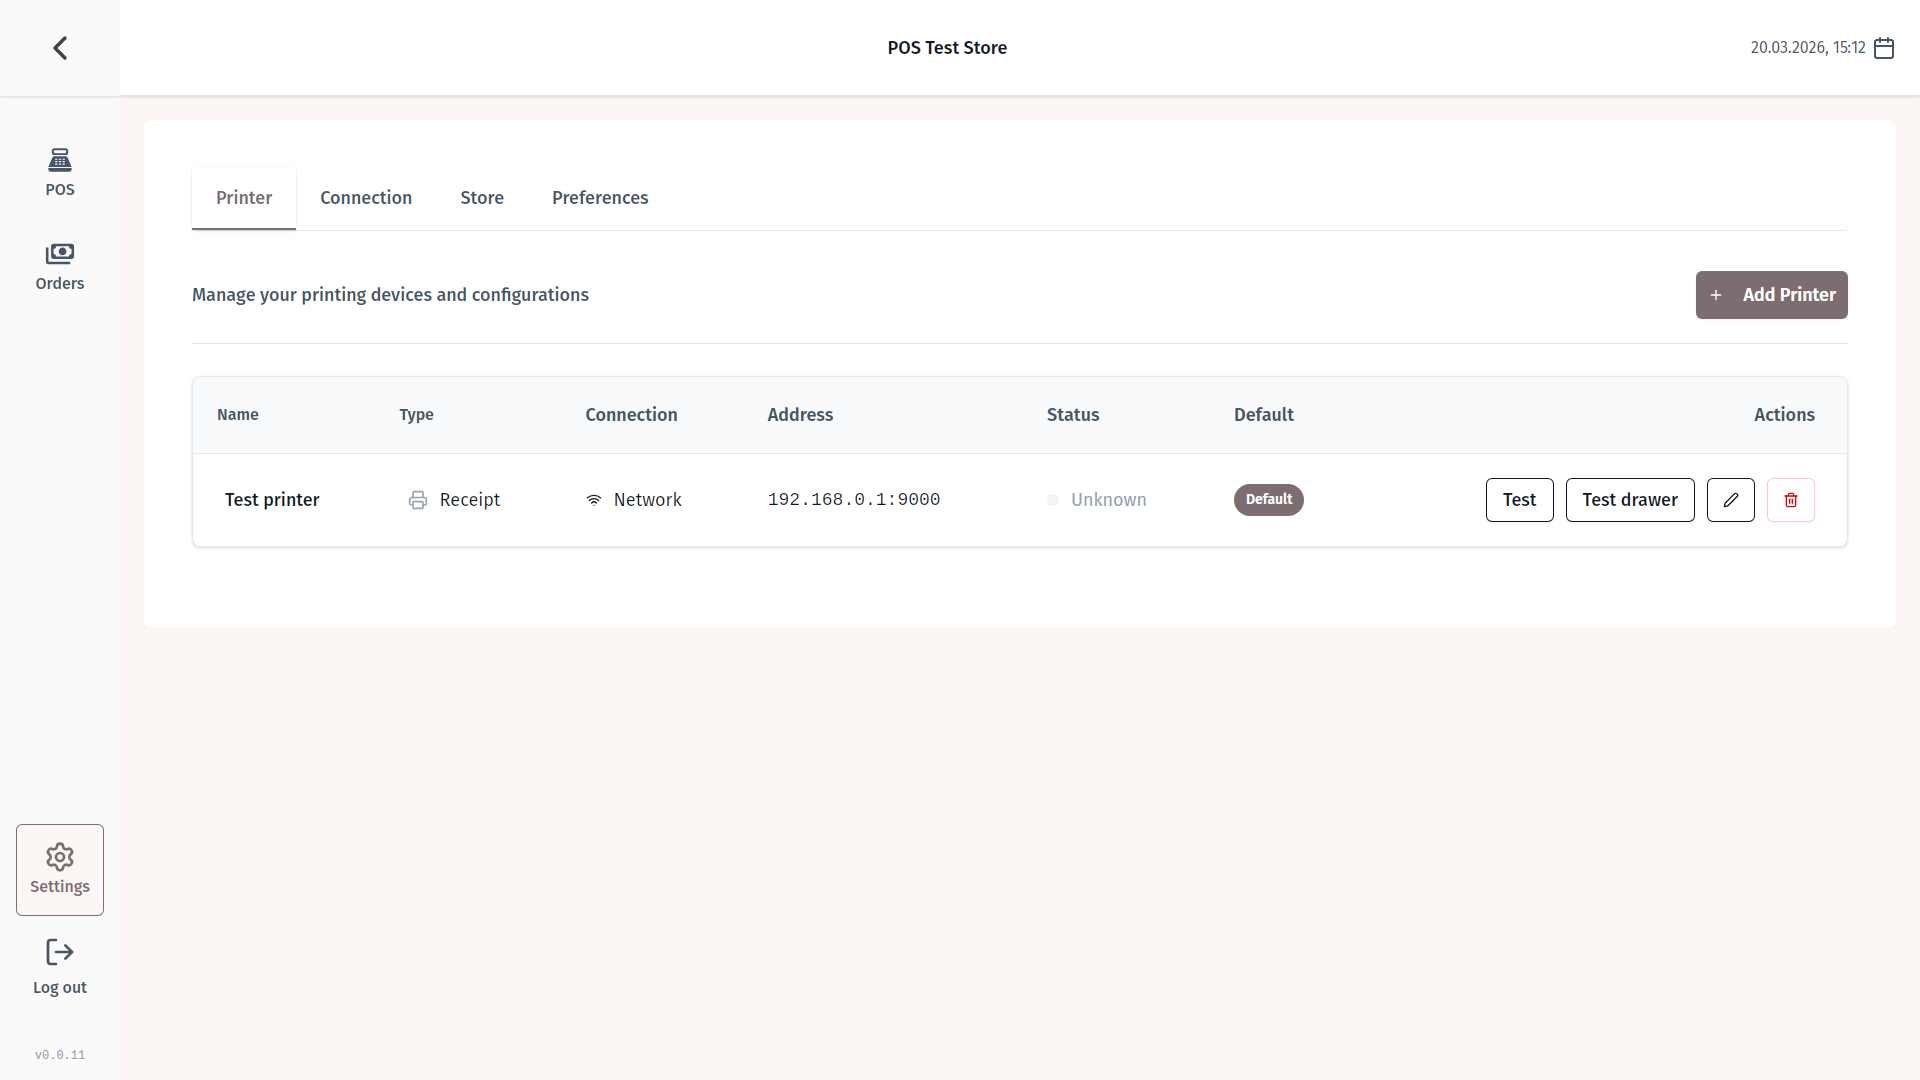Click the Type column header

point(417,415)
